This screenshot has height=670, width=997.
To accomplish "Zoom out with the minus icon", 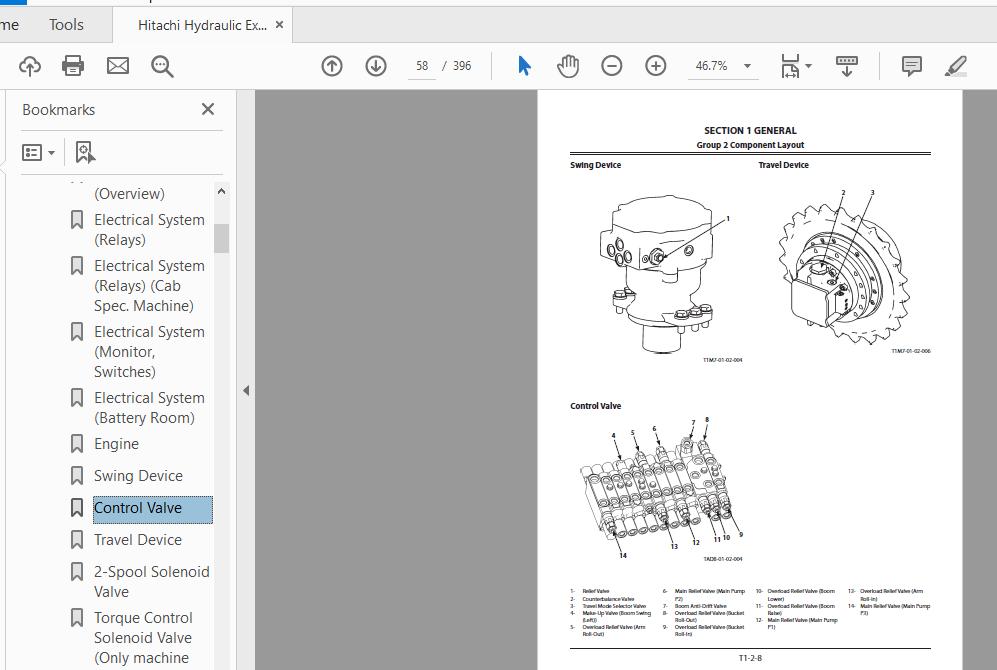I will click(611, 66).
